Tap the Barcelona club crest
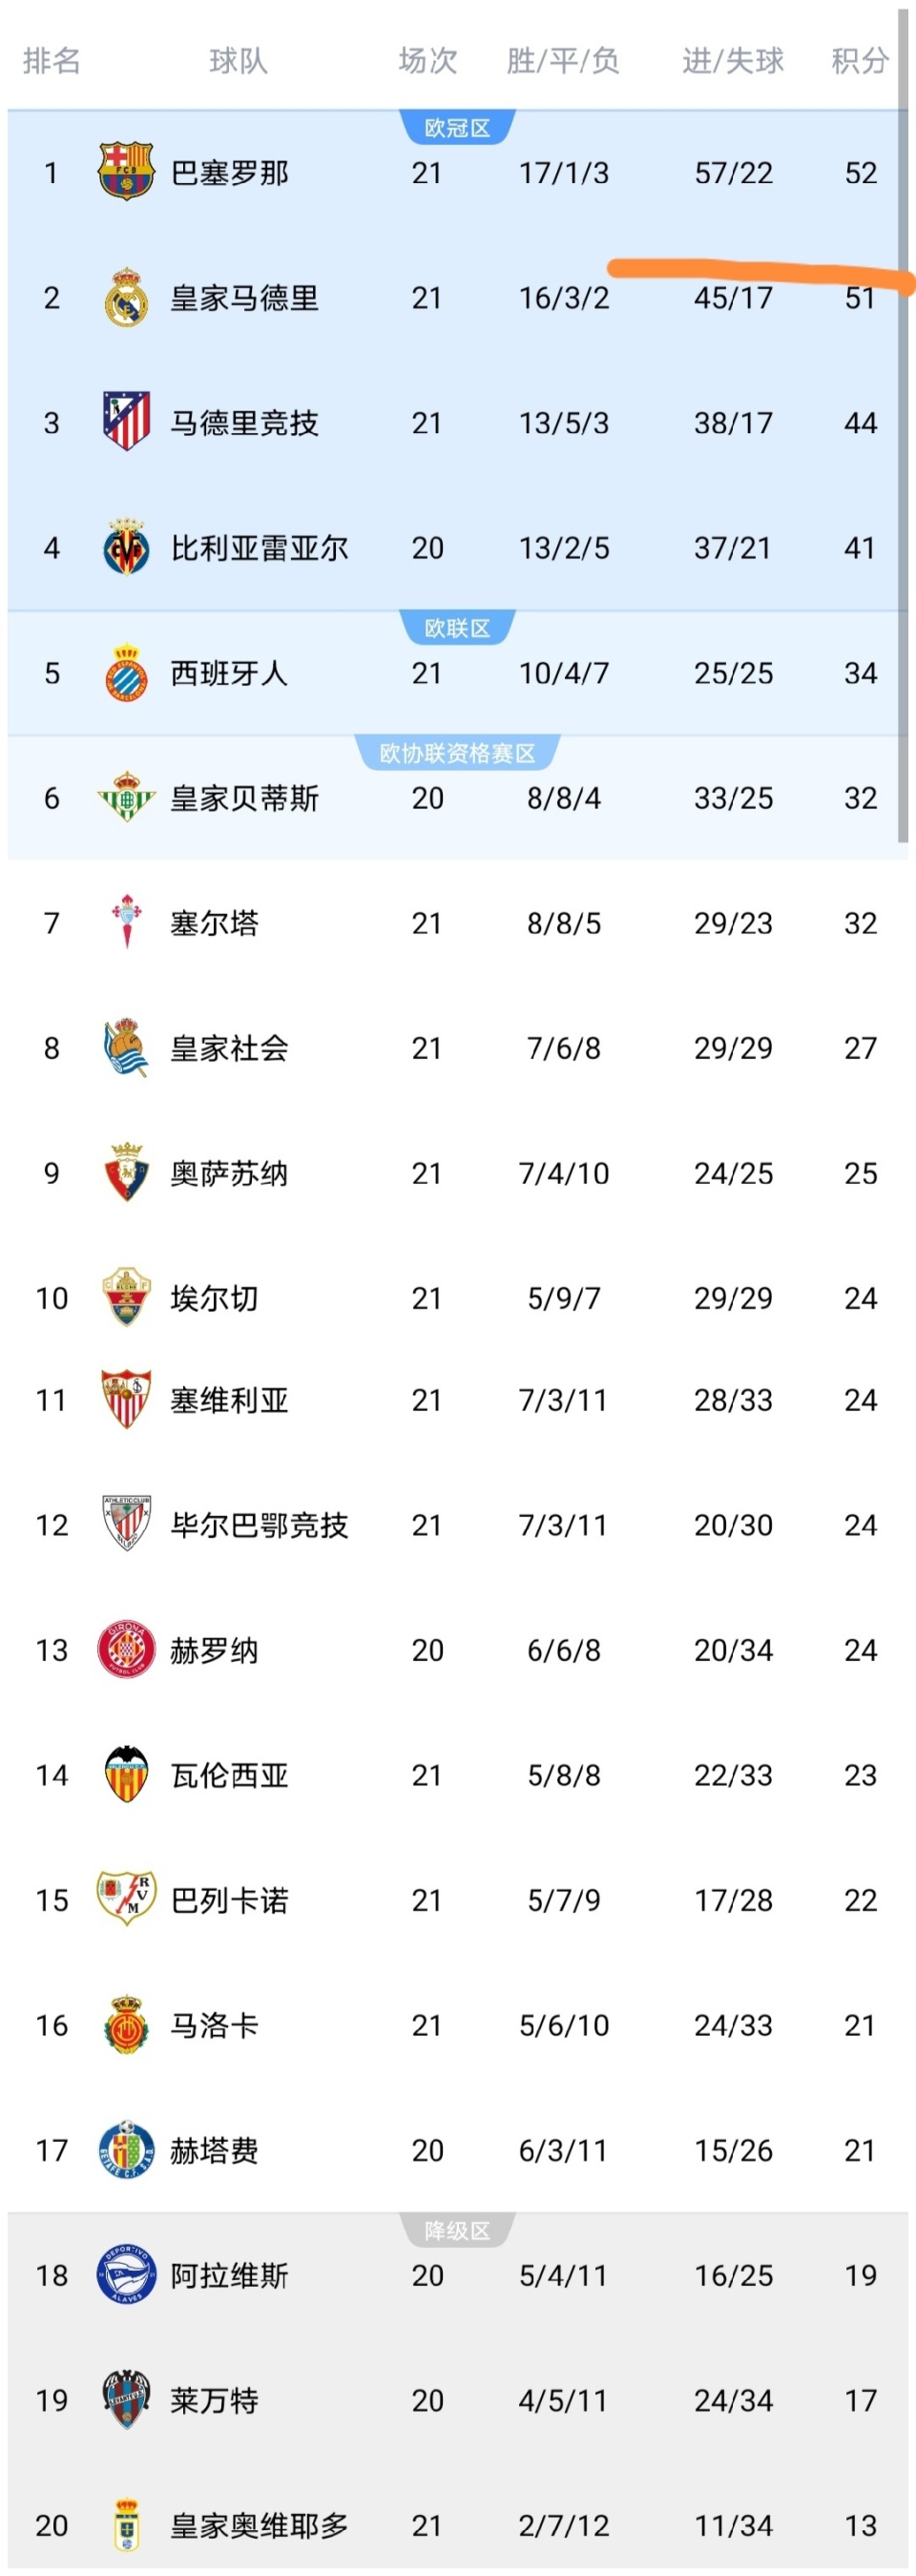The image size is (916, 2576). point(126,172)
